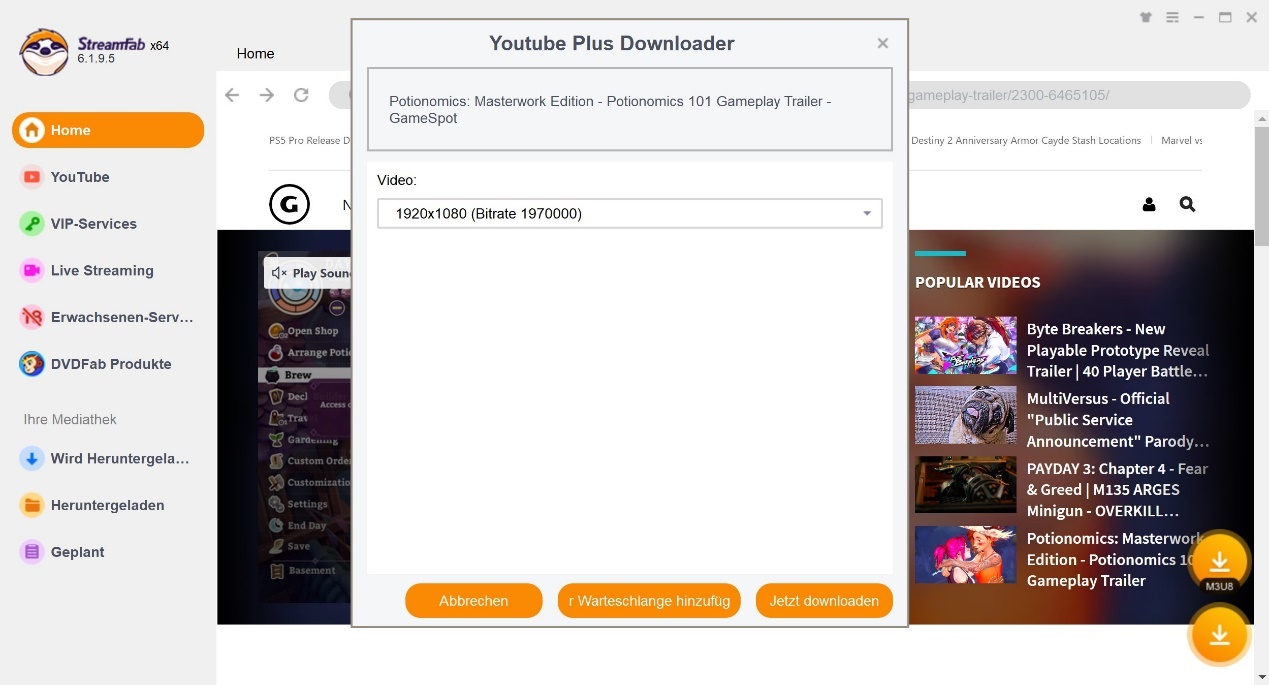Viewport: 1269px width, 685px height.
Task: Open MultiVersus Public Service Announcement link
Action: (1118, 420)
